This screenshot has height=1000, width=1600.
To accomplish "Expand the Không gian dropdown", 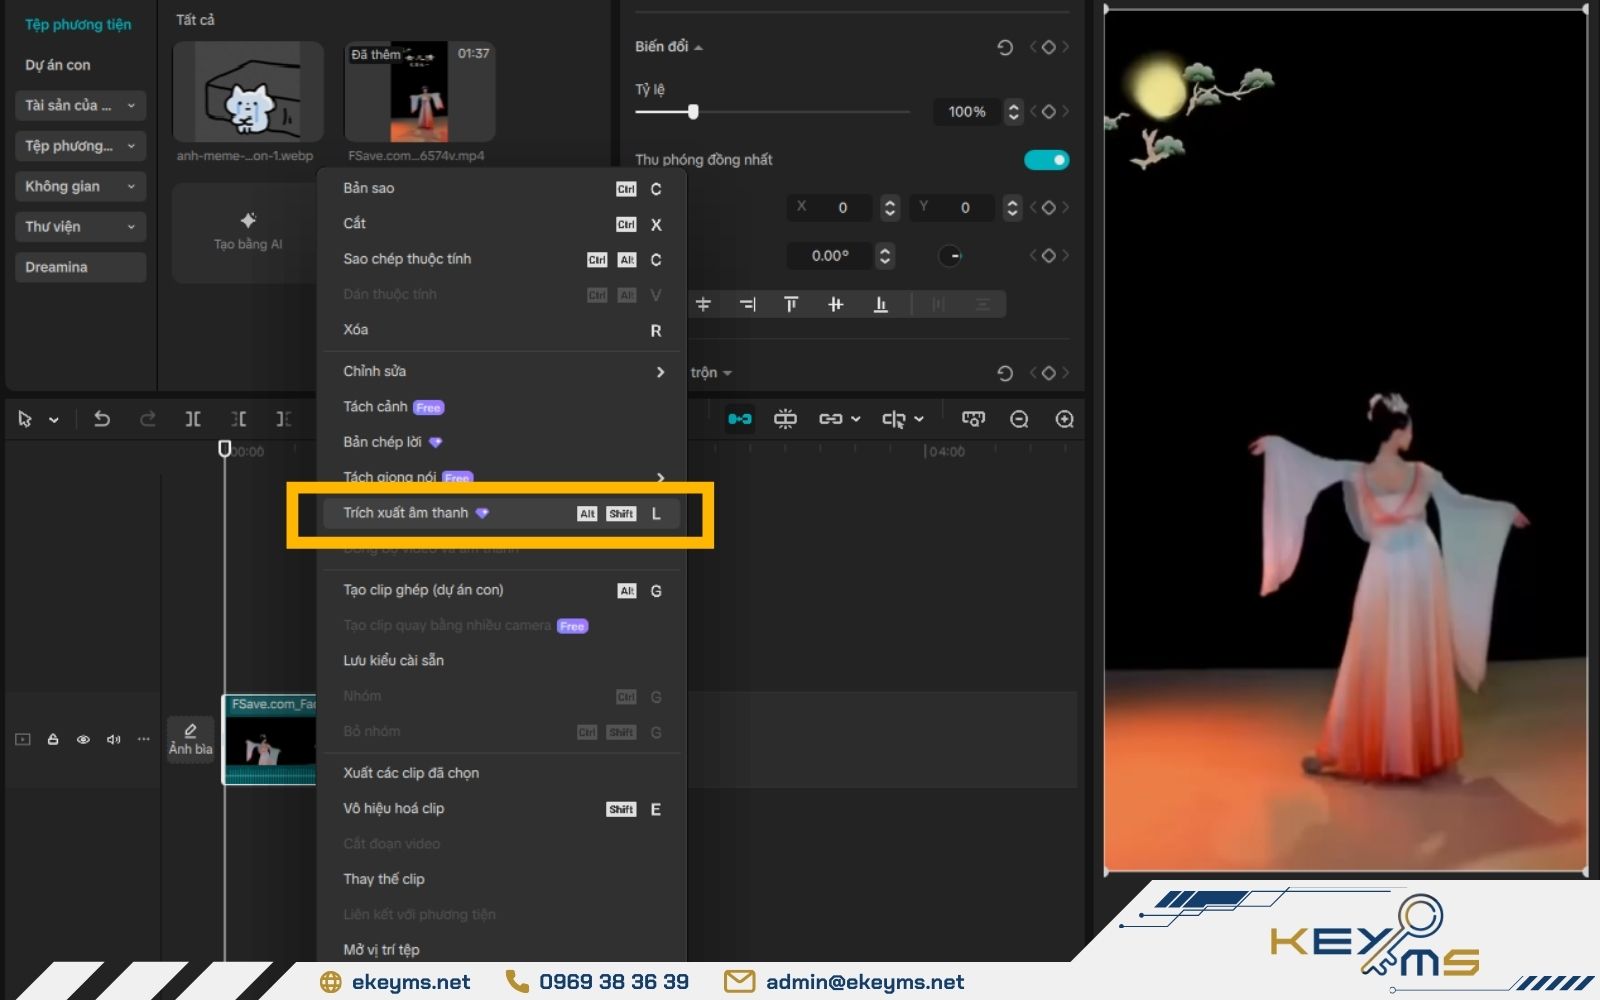I will click(x=80, y=186).
